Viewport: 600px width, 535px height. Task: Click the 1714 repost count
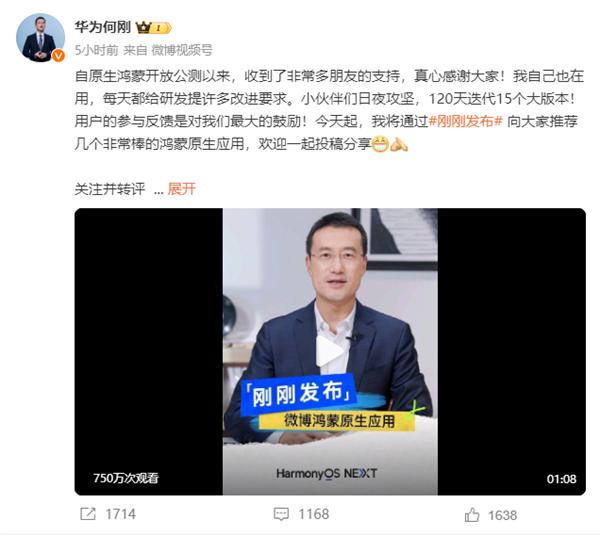coord(121,514)
